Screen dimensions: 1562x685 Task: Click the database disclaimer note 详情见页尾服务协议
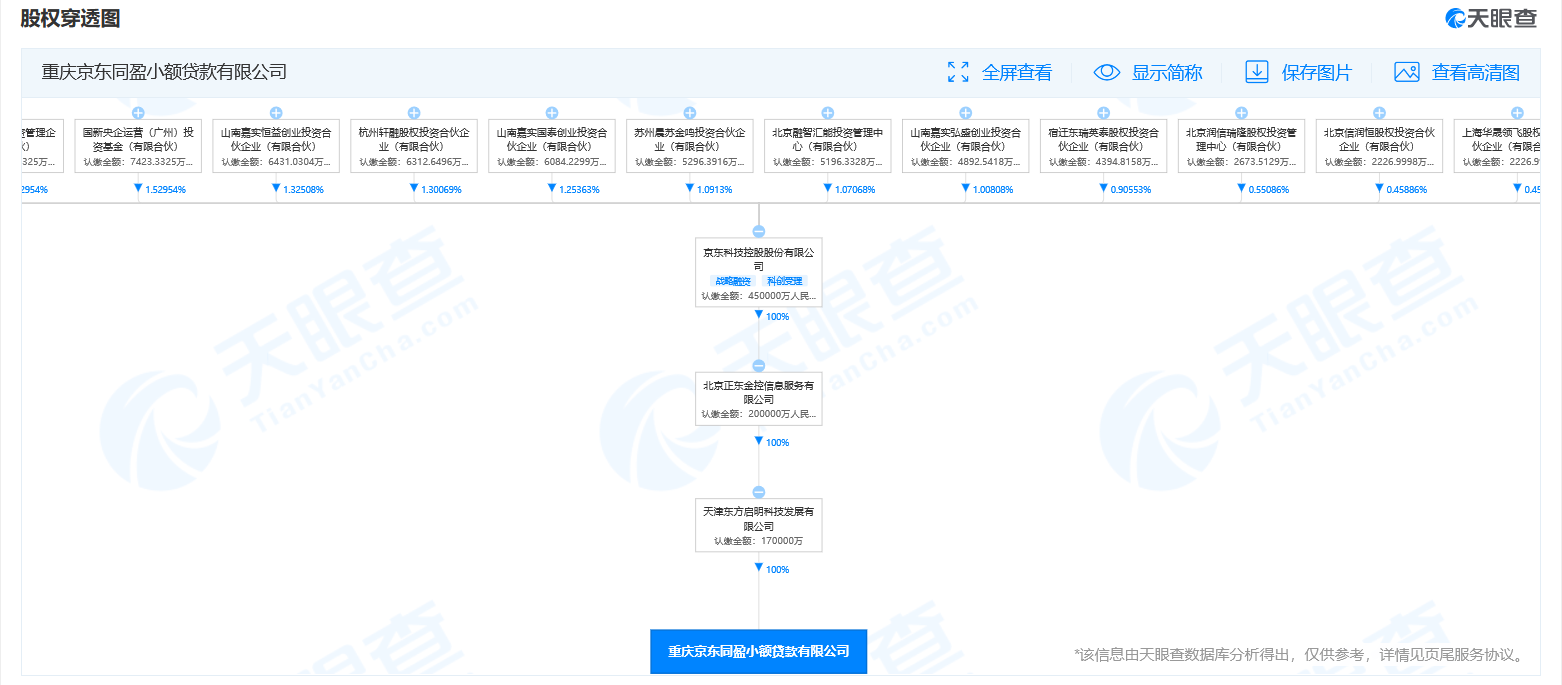tap(1302, 655)
